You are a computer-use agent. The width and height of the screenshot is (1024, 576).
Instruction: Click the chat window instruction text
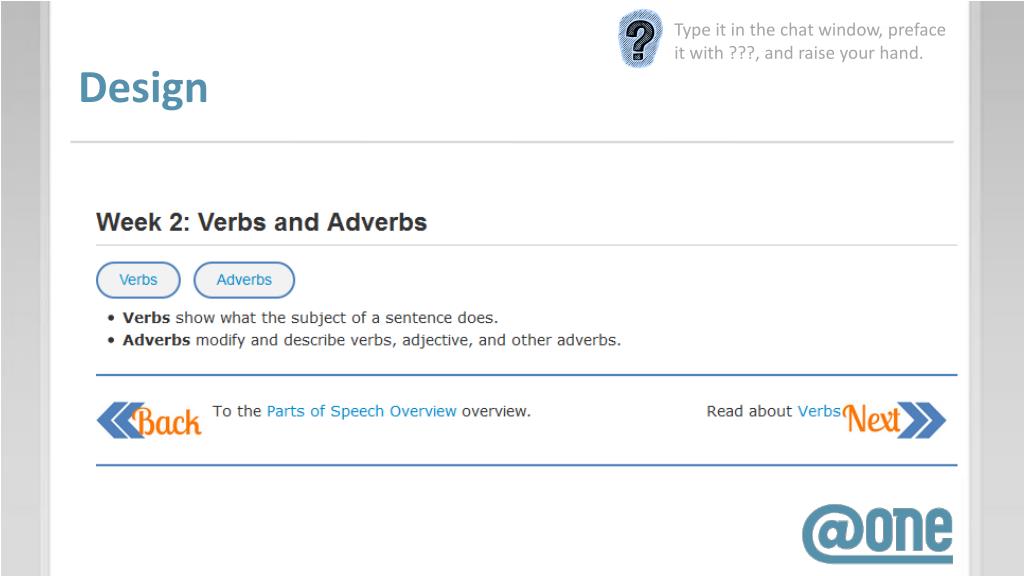[x=810, y=41]
